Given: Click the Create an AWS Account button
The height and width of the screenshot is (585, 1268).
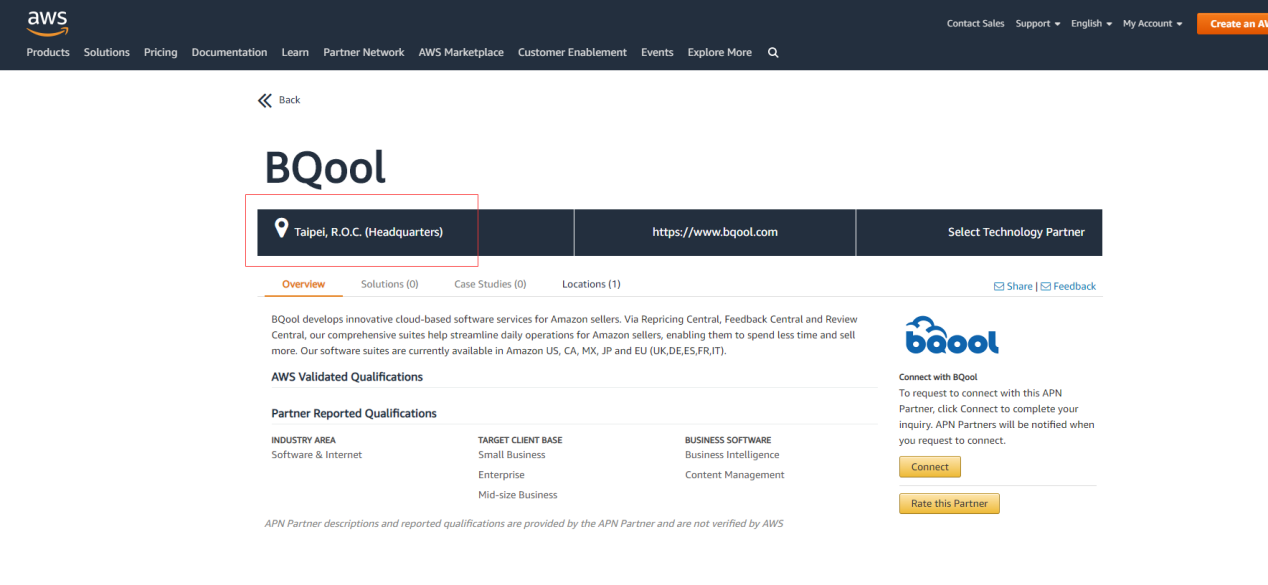Looking at the screenshot, I should click(1233, 24).
